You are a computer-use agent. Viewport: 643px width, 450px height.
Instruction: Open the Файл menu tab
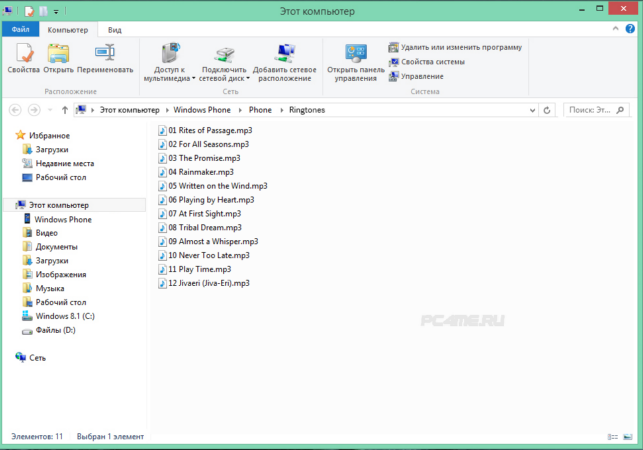21,30
